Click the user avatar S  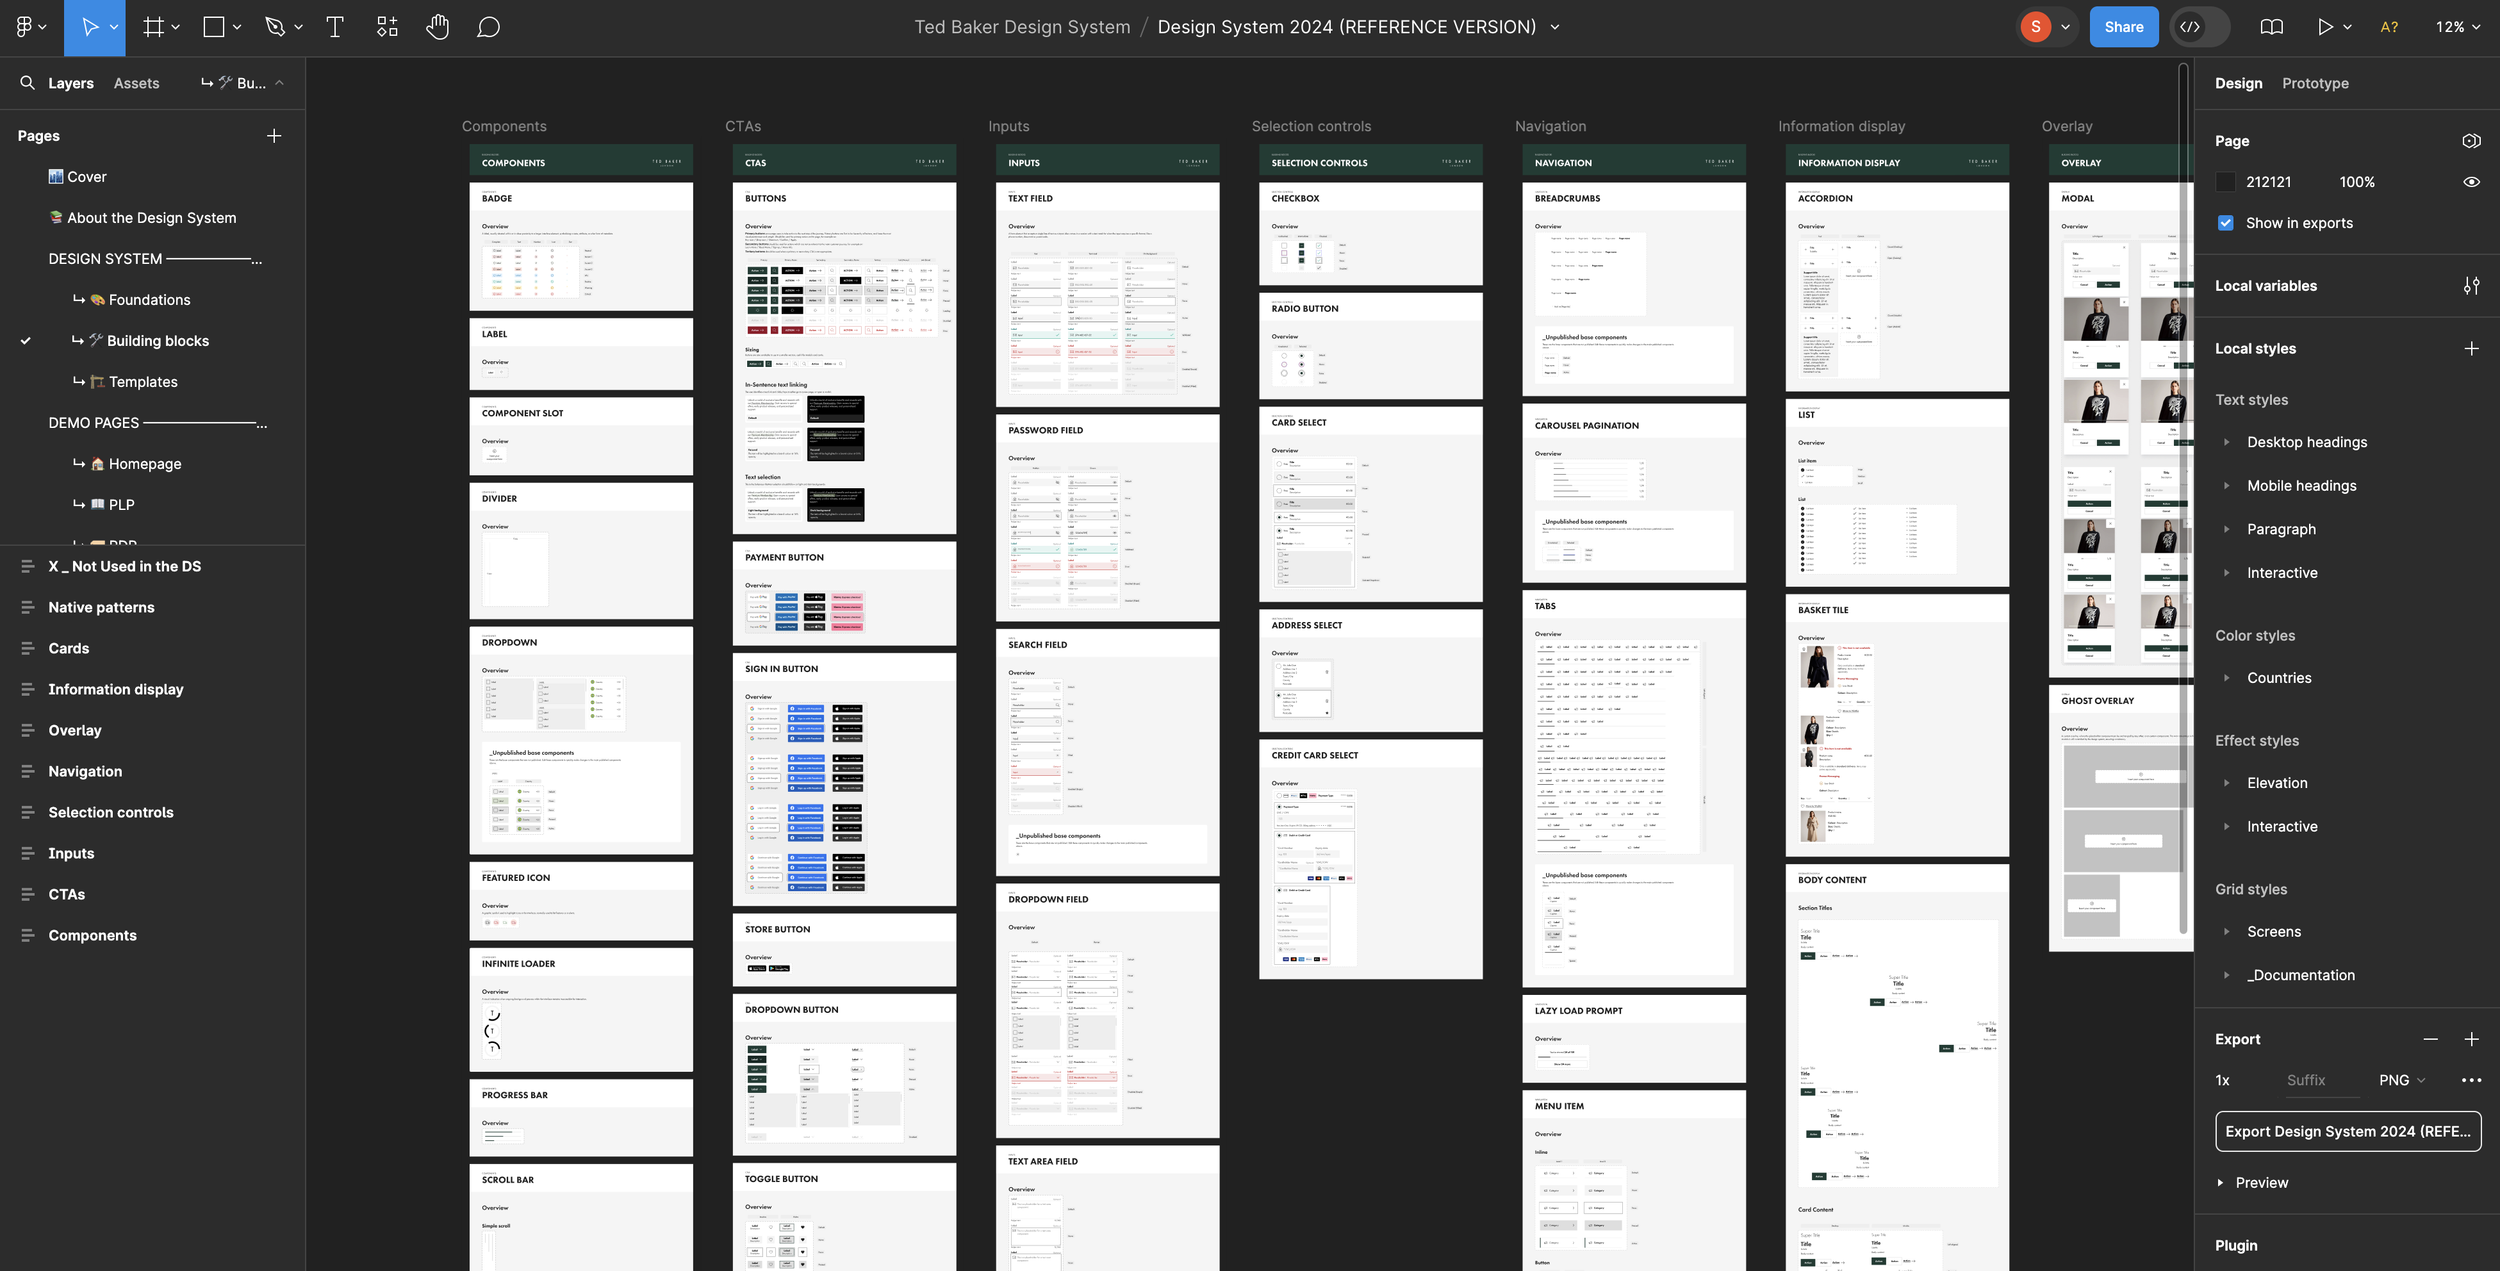click(2035, 27)
